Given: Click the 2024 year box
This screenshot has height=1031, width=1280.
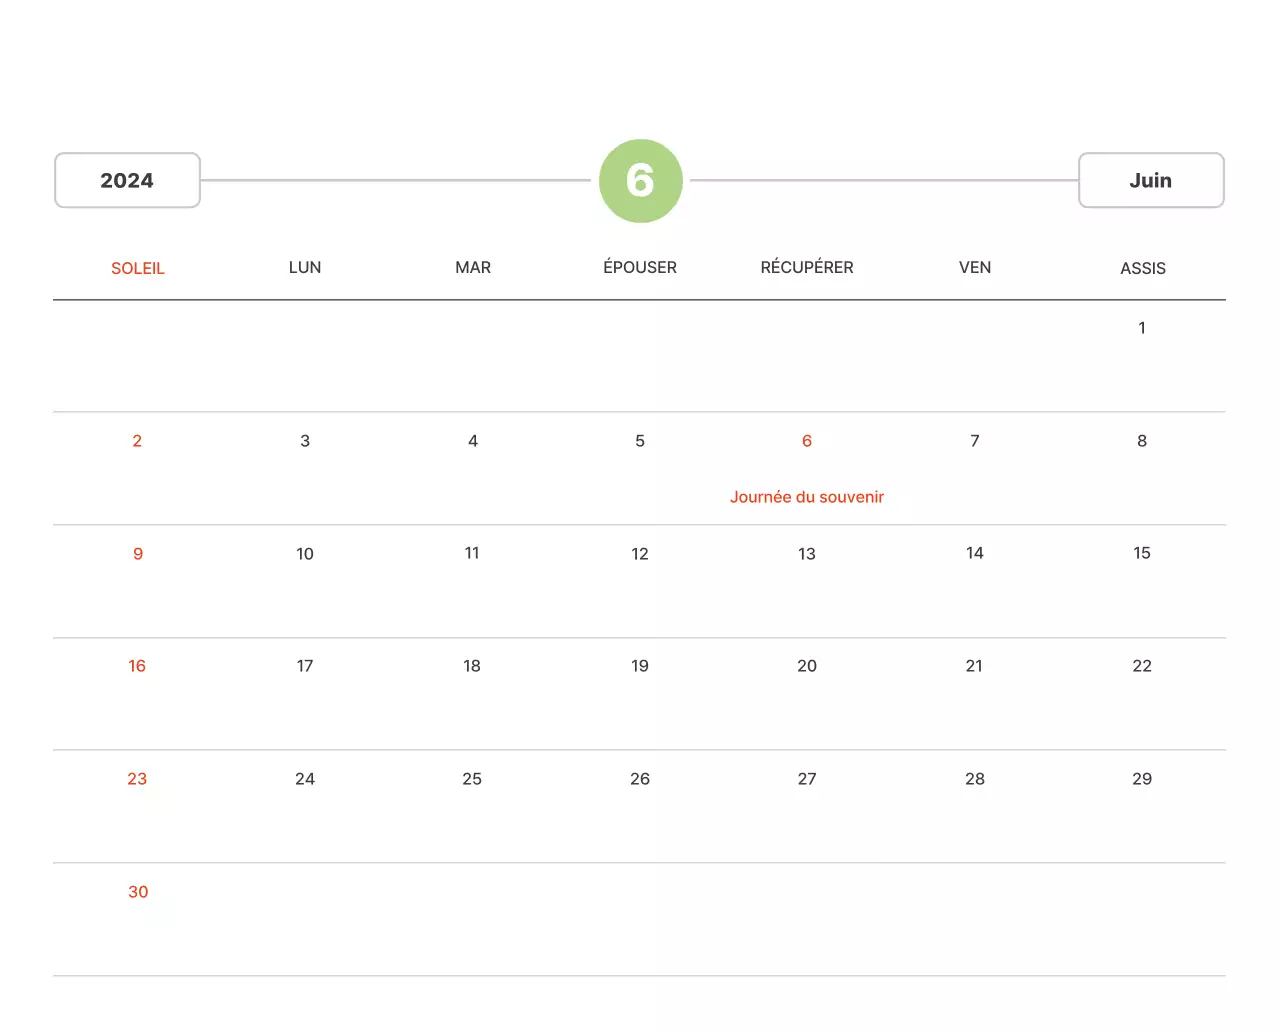Looking at the screenshot, I should point(127,180).
